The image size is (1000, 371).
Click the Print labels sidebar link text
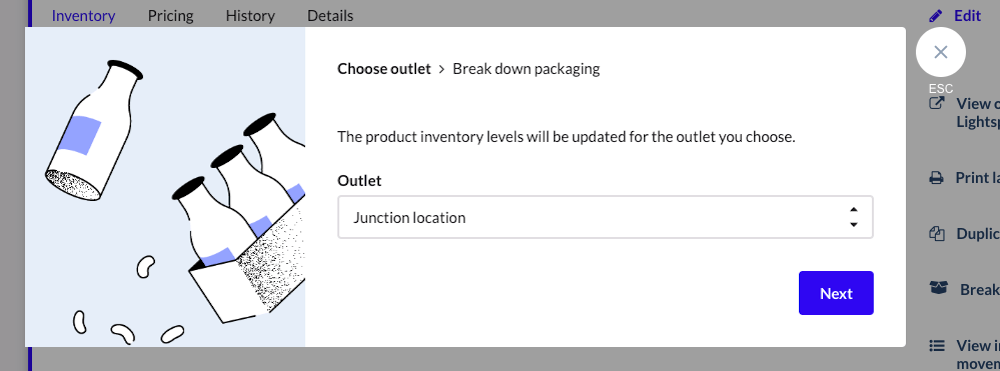pyautogui.click(x=977, y=178)
